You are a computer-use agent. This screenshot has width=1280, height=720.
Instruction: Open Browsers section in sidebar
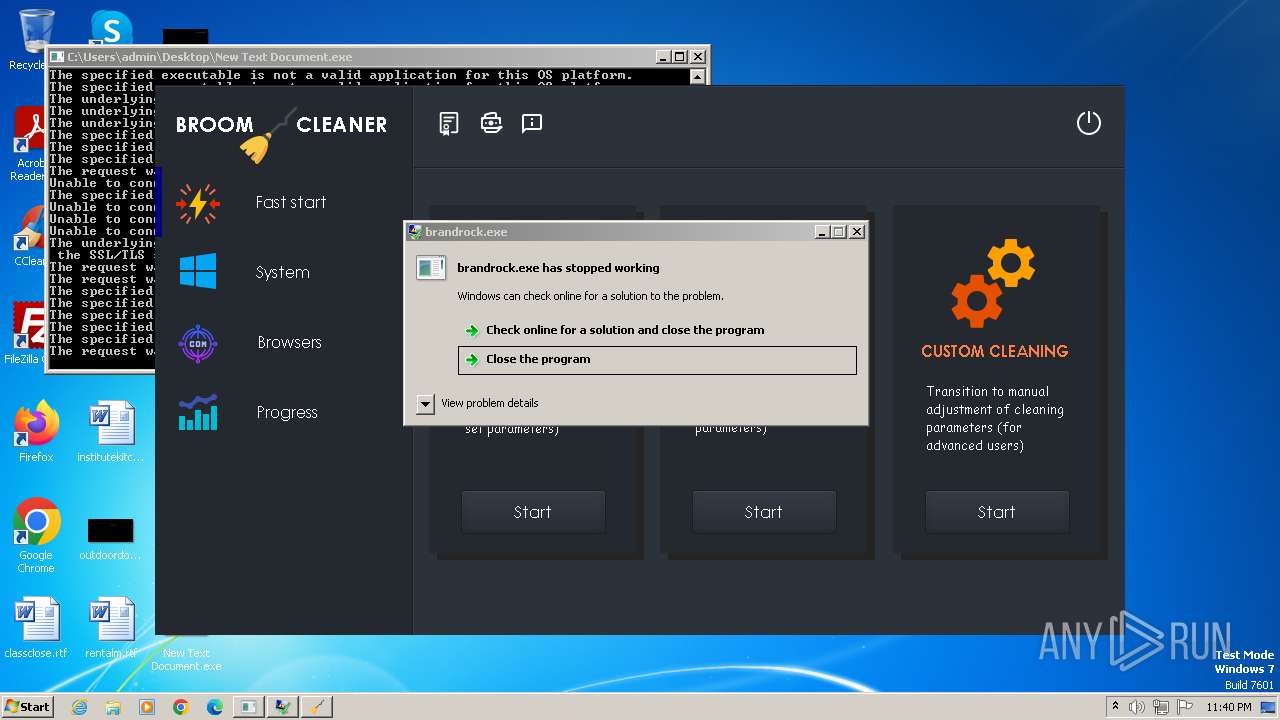[x=289, y=342]
